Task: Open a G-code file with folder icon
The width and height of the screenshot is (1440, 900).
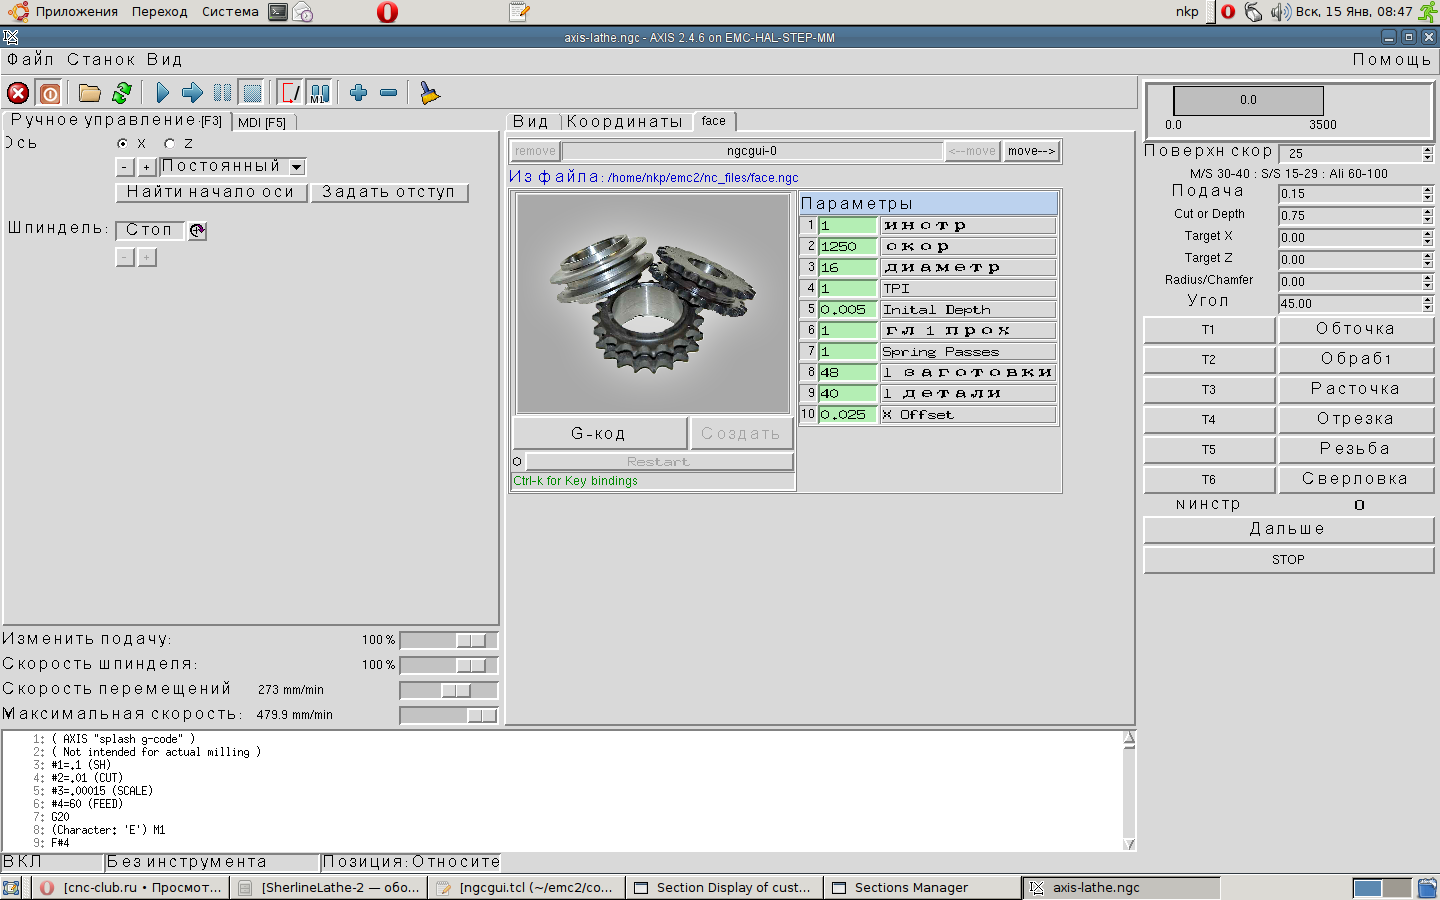Action: point(90,93)
